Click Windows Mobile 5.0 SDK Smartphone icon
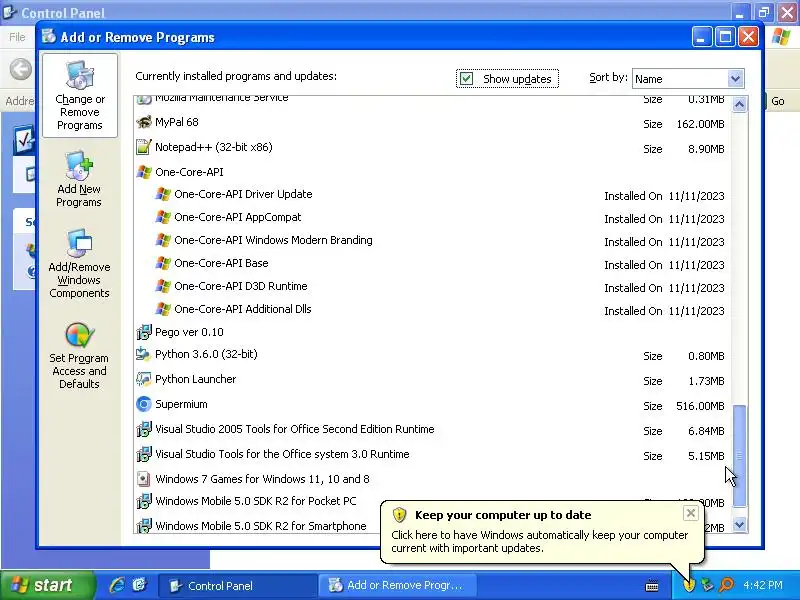The image size is (800, 600). click(x=144, y=526)
